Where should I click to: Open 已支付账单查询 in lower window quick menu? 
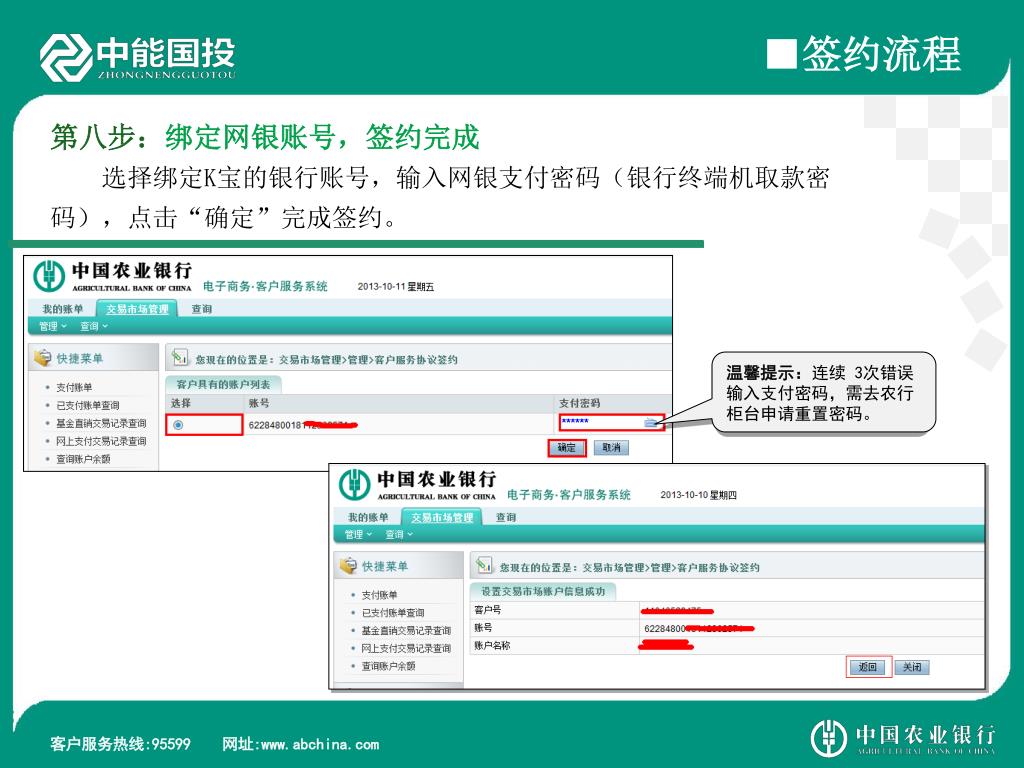[x=392, y=613]
